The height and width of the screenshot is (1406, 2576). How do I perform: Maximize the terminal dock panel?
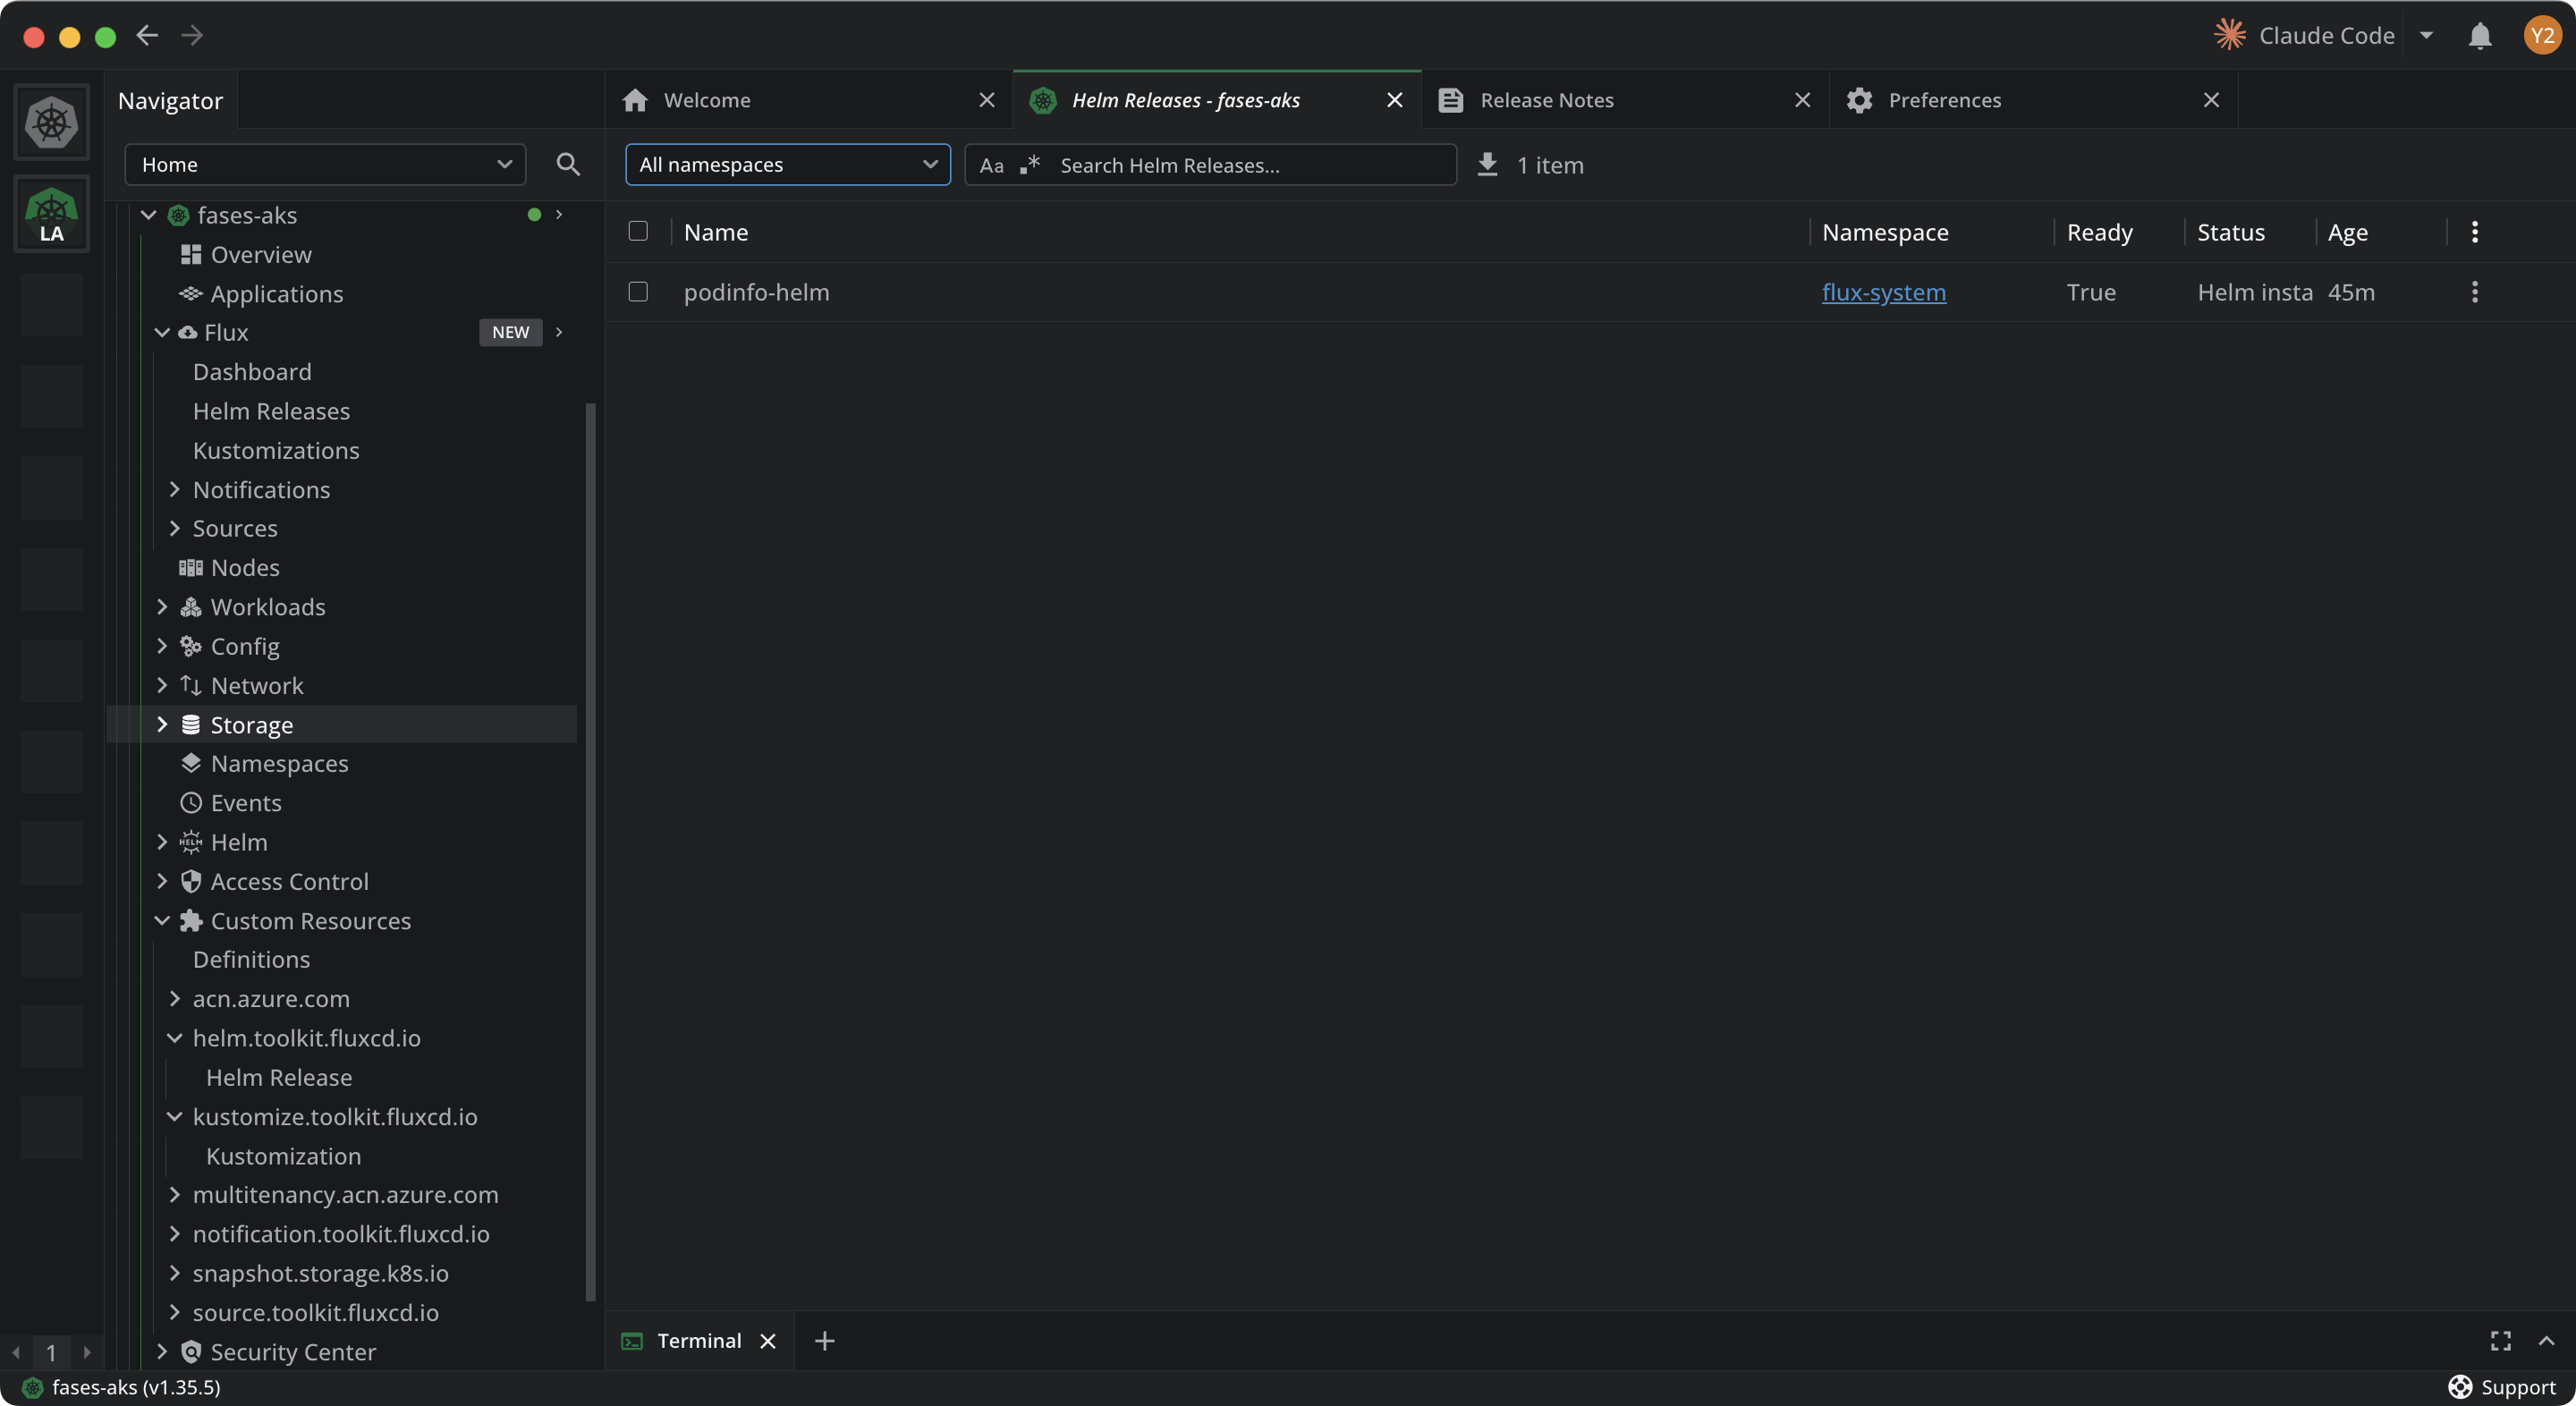point(2500,1341)
